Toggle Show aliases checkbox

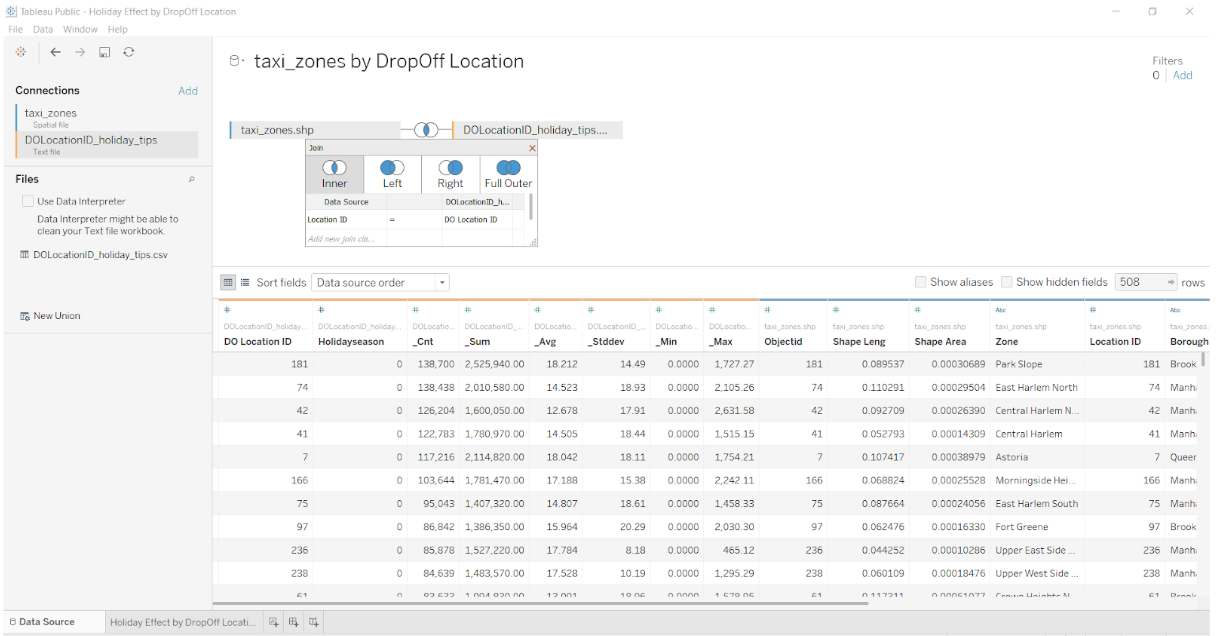(920, 282)
